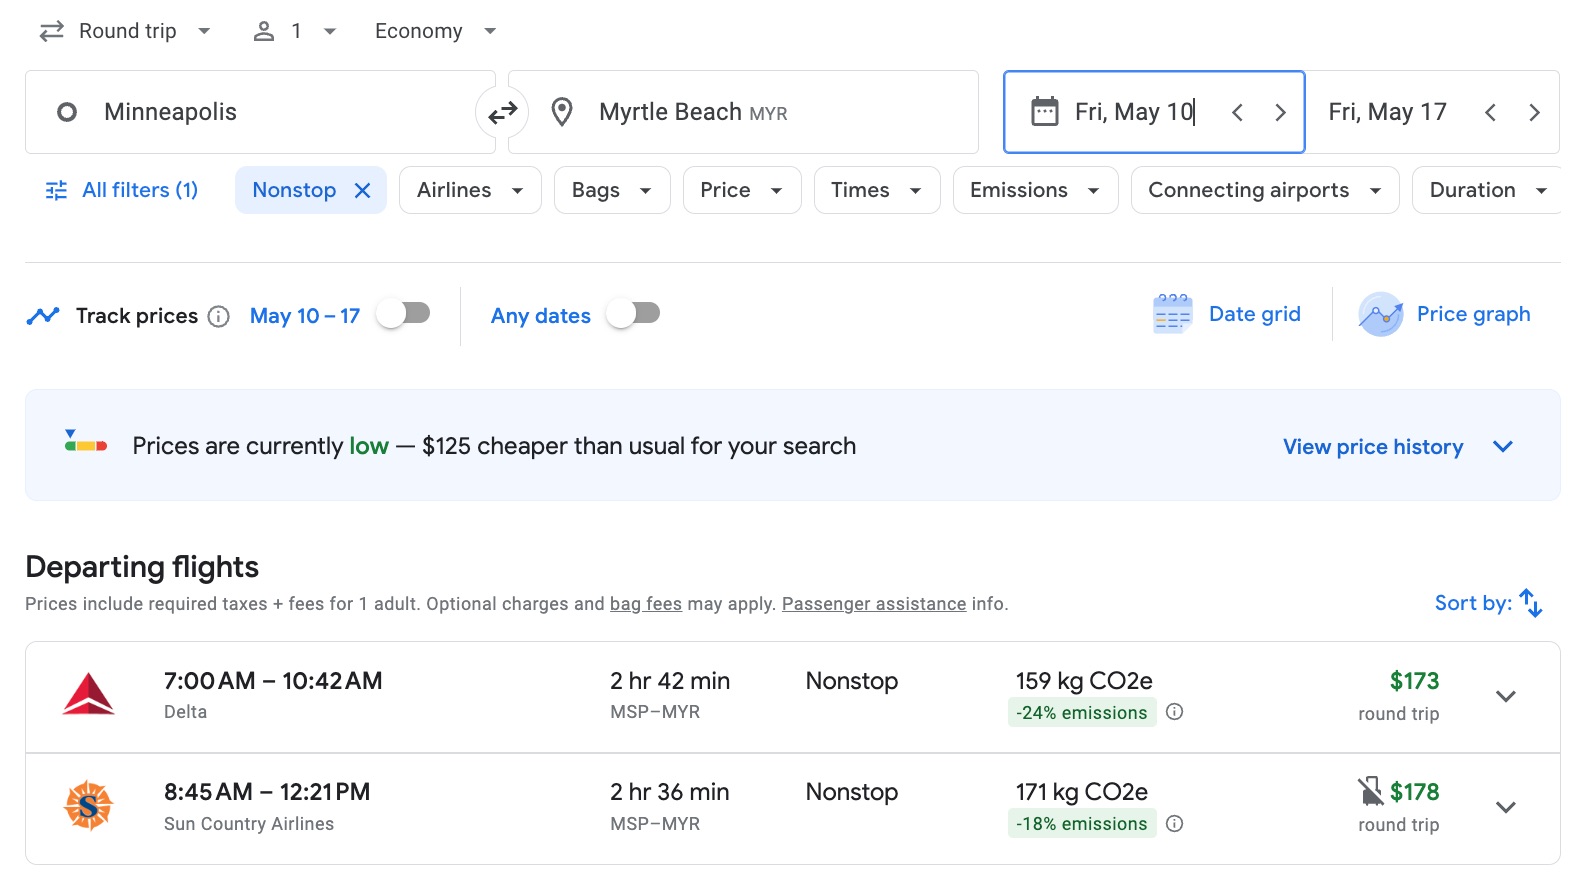Click the Track prices info icon
The width and height of the screenshot is (1592, 892).
coord(219,317)
